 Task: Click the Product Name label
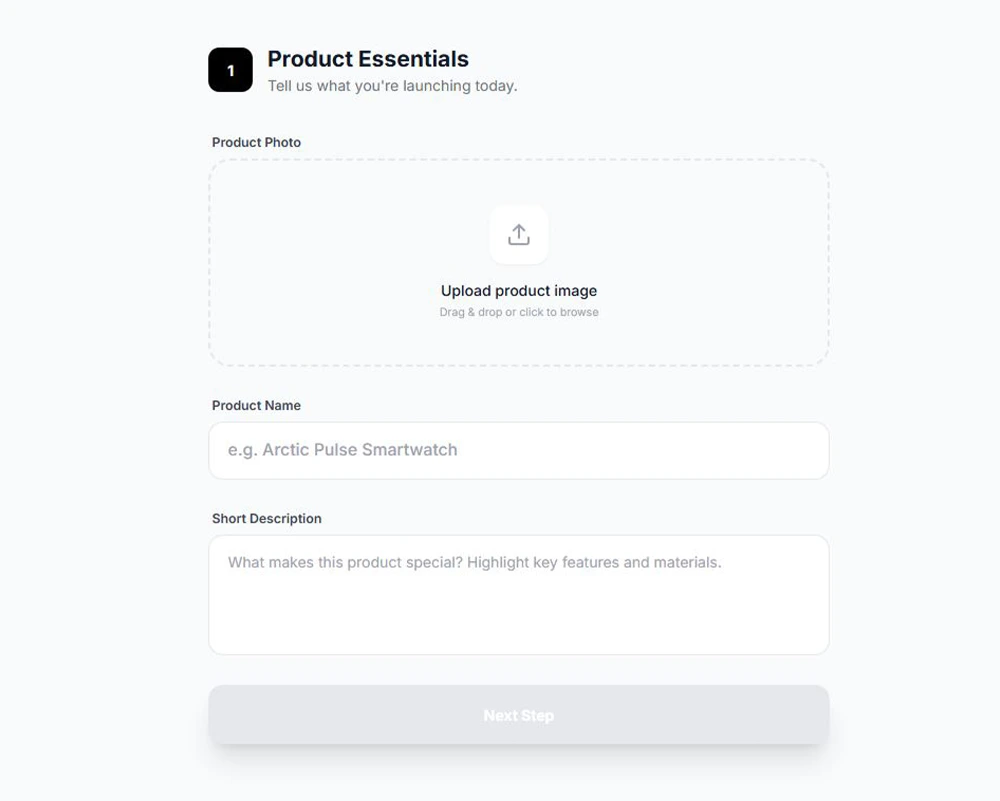[x=256, y=405]
